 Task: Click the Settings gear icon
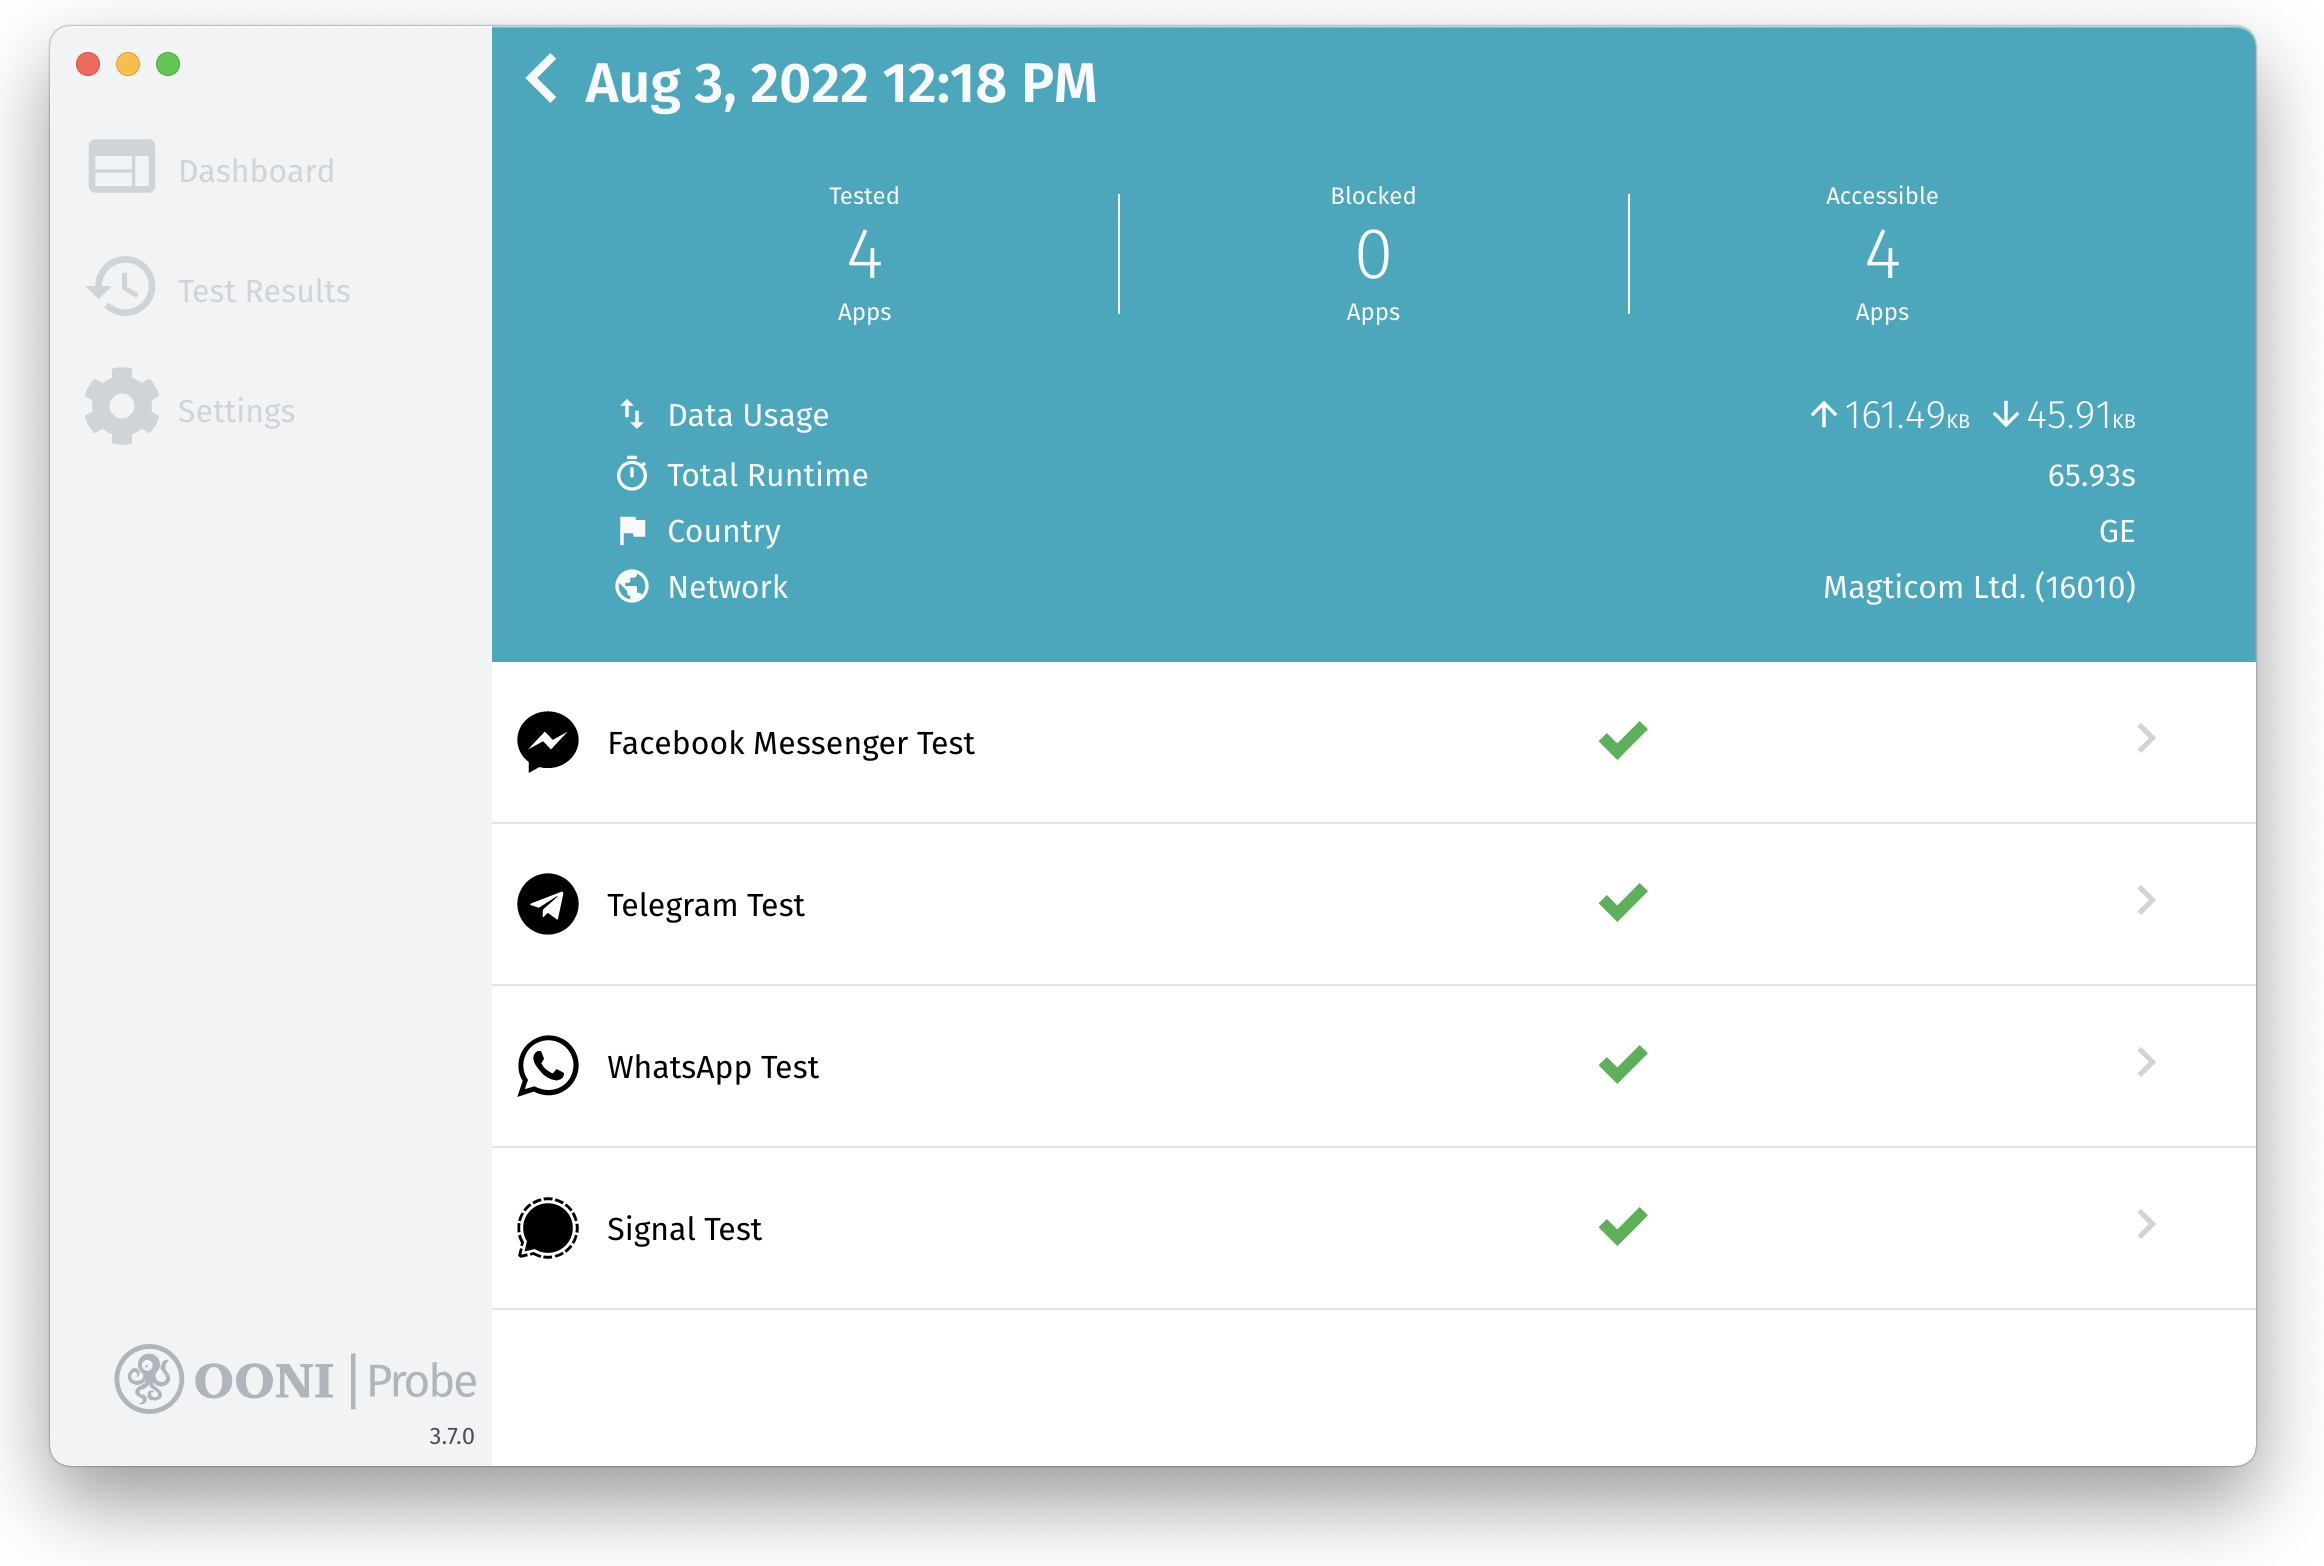click(121, 407)
